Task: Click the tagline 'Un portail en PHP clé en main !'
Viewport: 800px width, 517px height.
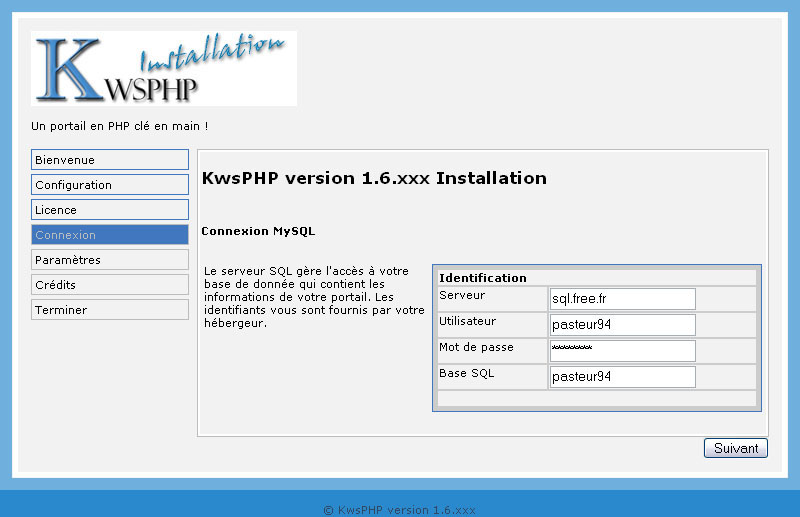Action: [119, 126]
